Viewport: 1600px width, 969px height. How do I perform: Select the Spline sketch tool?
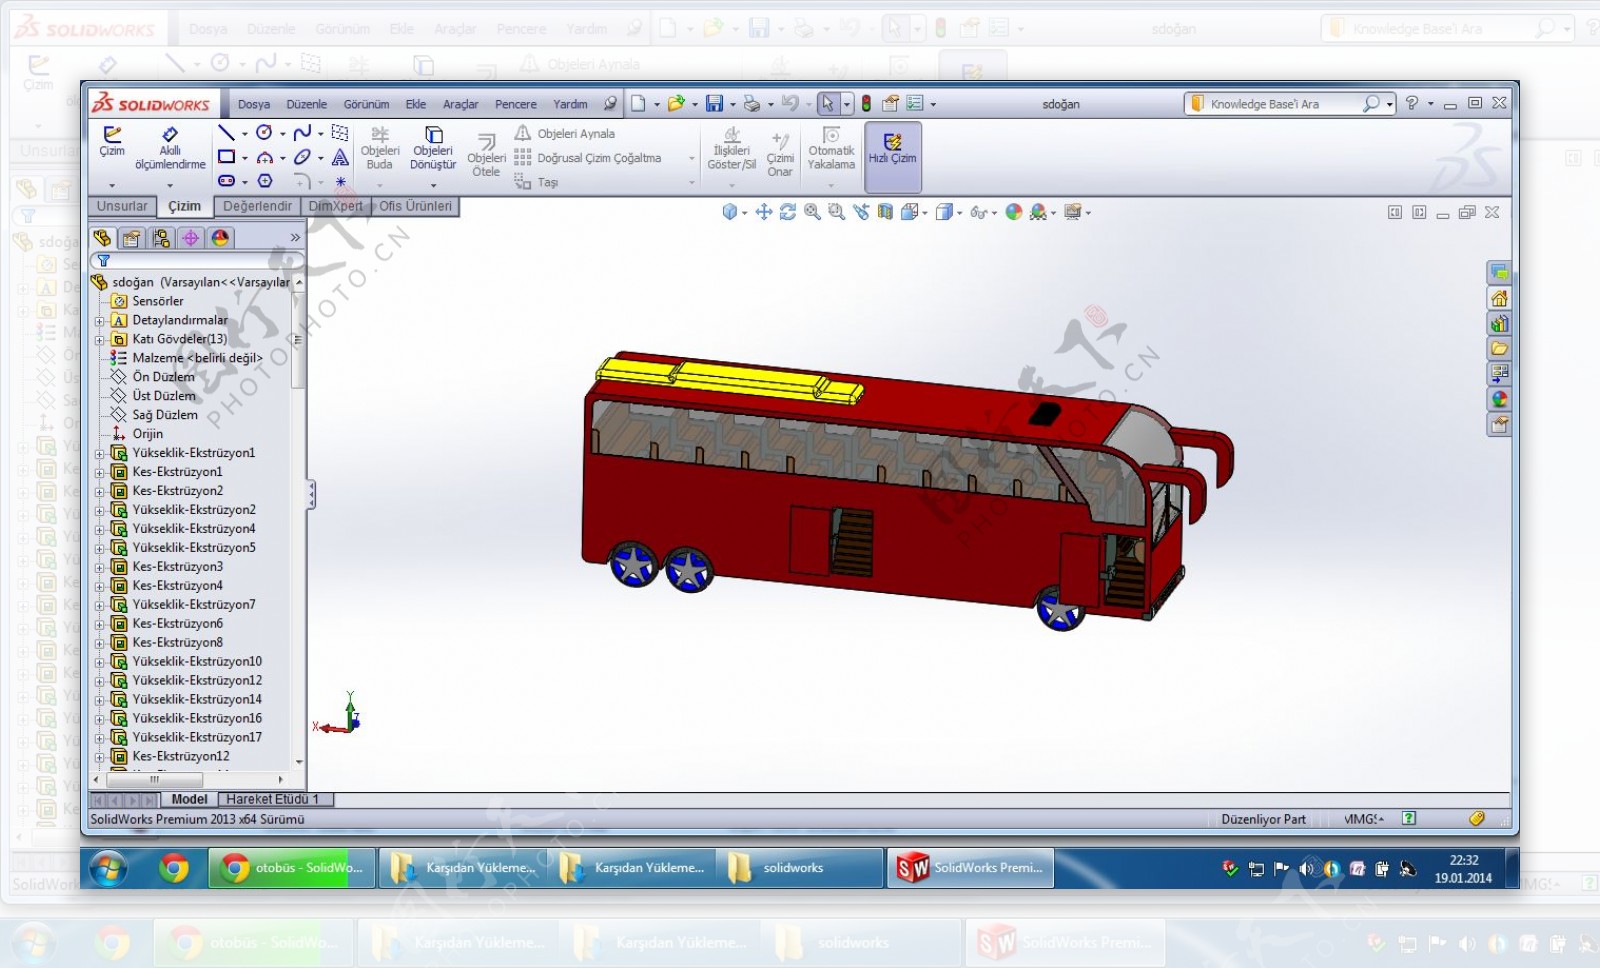(x=302, y=133)
